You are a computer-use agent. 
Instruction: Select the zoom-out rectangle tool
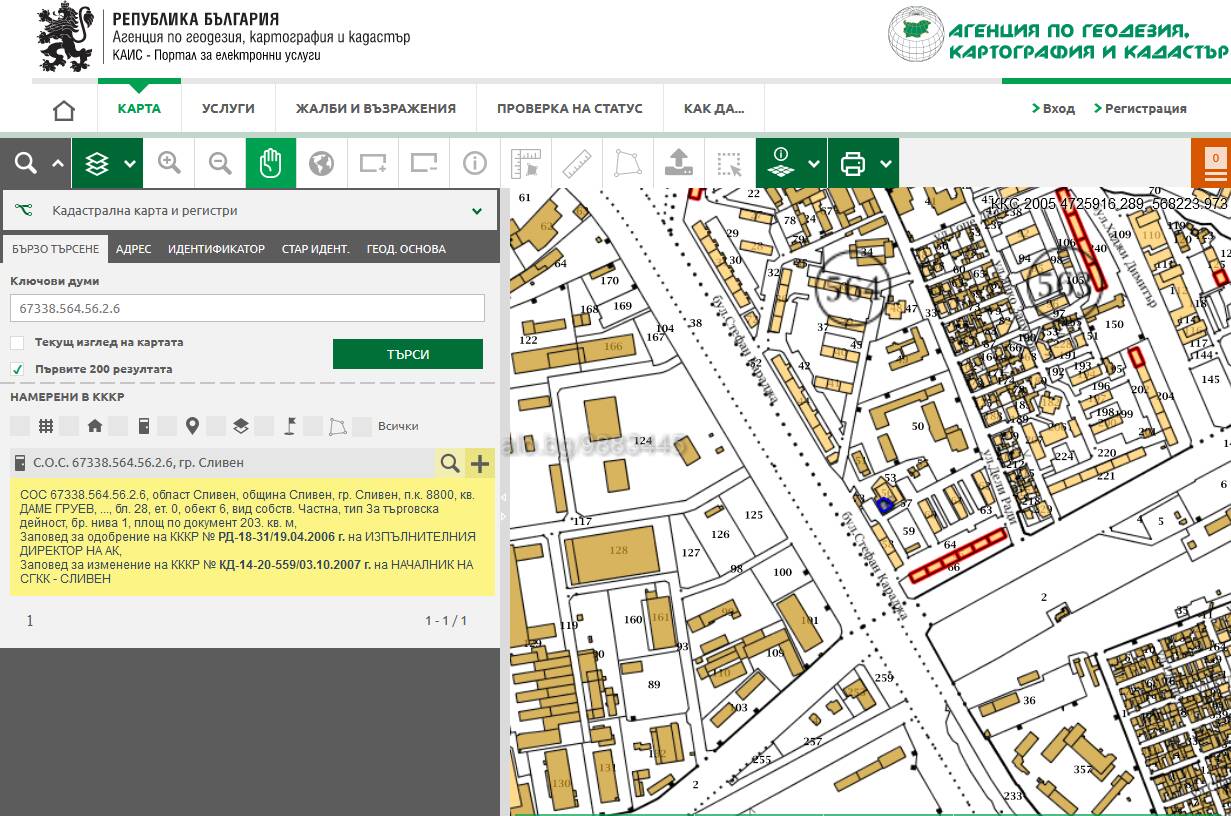pyautogui.click(x=424, y=163)
